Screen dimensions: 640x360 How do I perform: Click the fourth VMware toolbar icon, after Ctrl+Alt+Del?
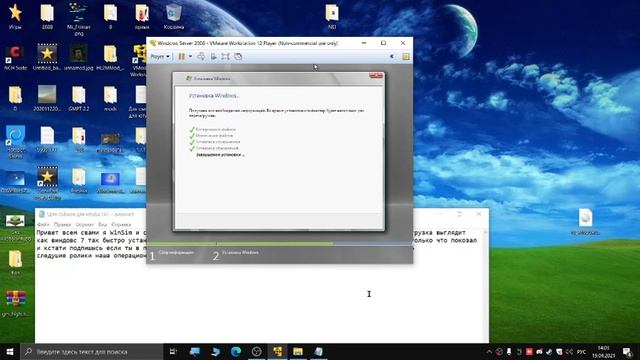click(213, 56)
